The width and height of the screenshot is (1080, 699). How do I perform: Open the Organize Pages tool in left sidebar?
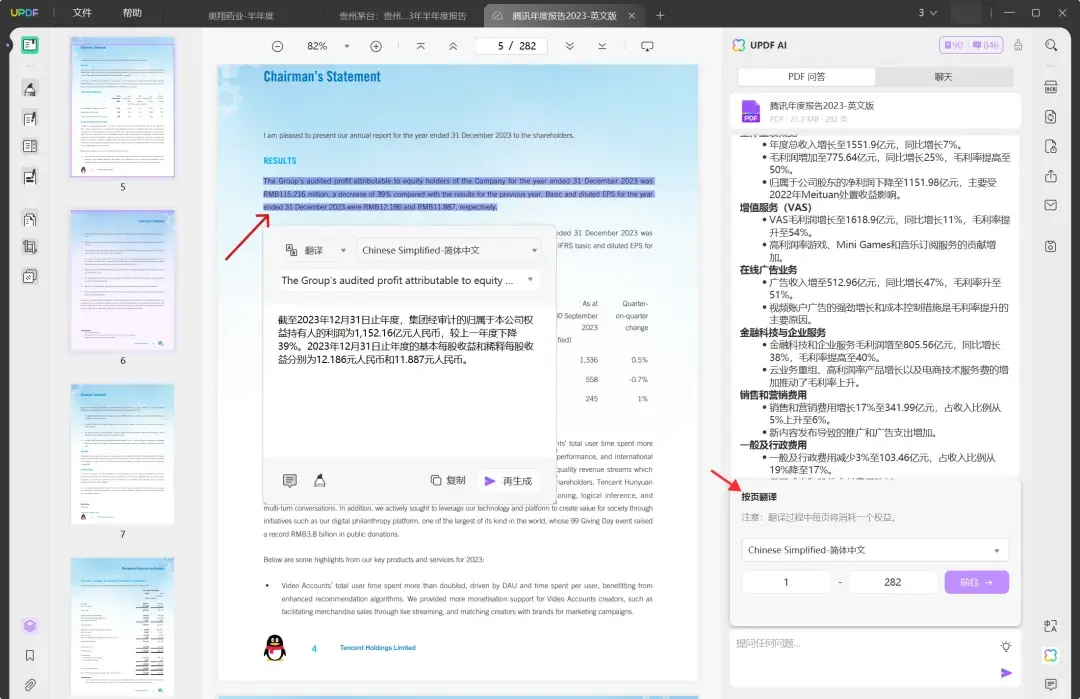pos(30,220)
